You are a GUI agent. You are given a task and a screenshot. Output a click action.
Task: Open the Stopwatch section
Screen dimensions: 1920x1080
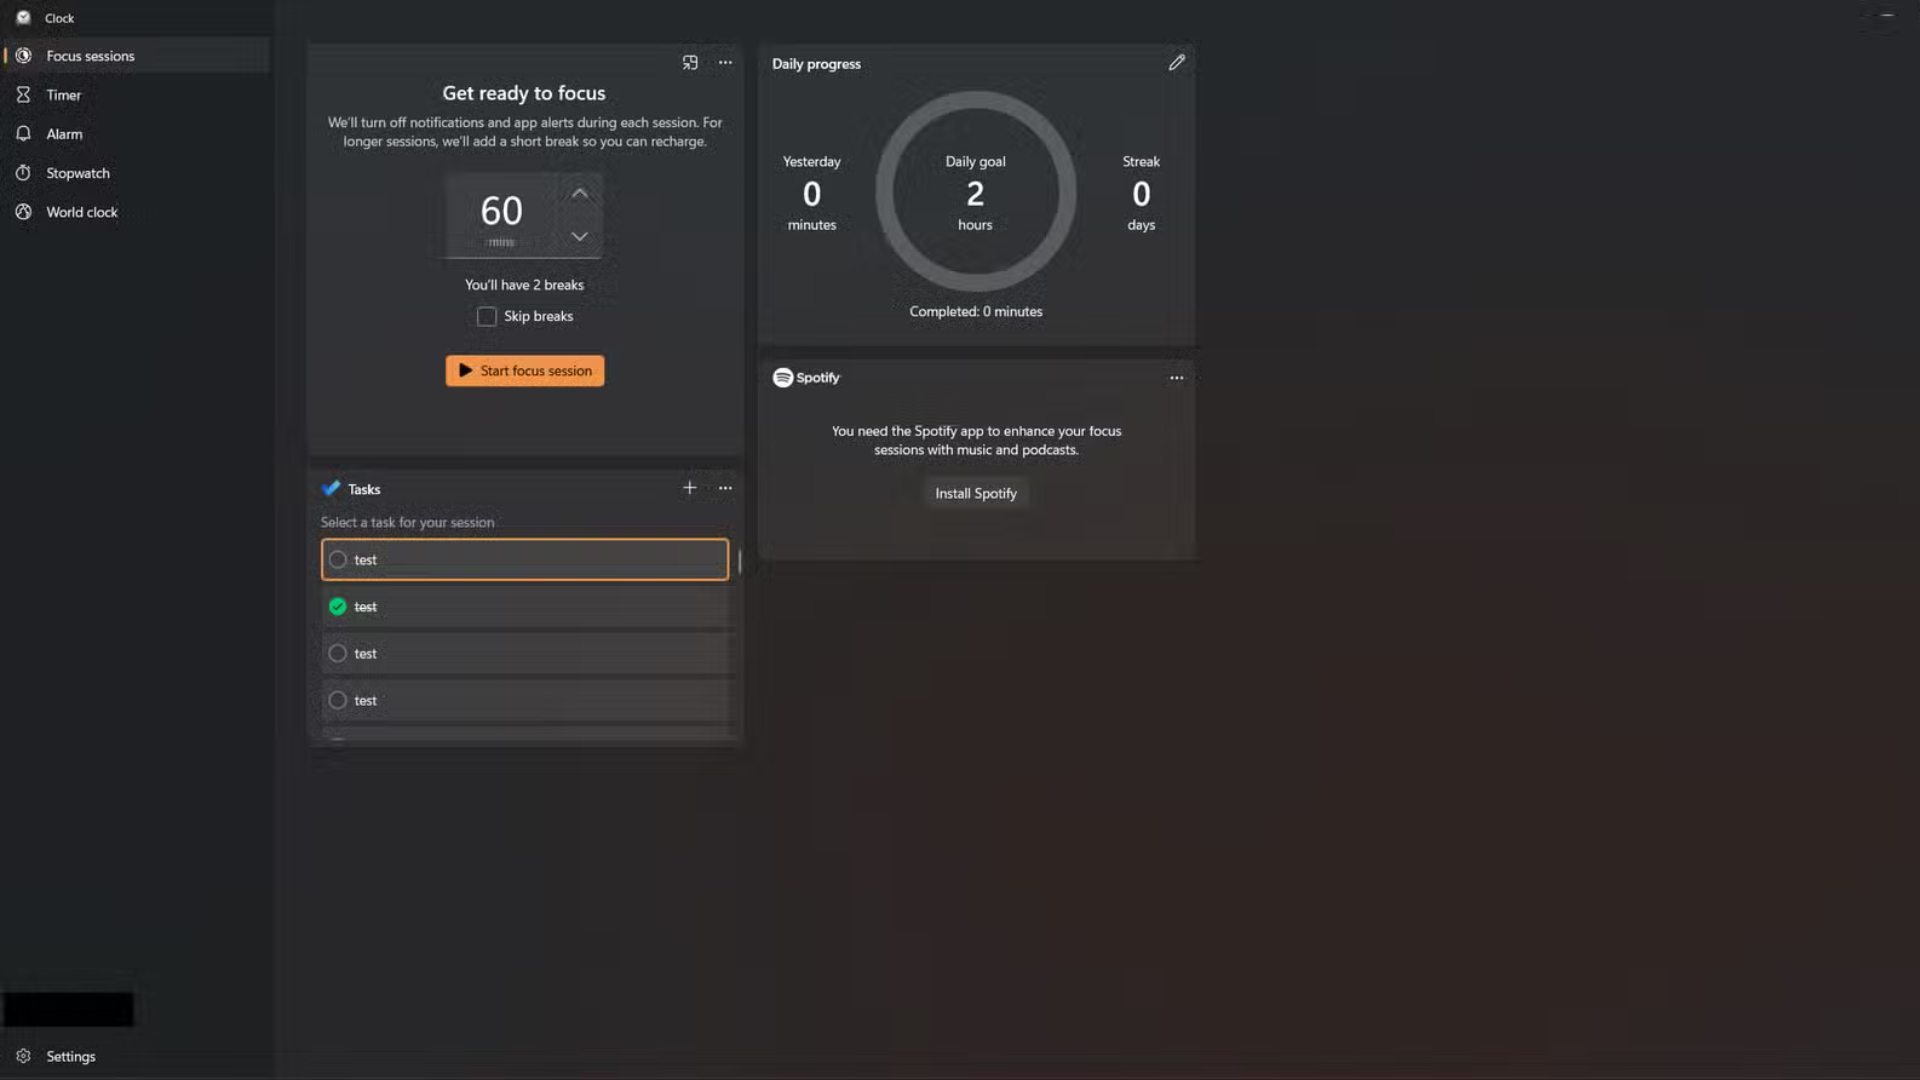(x=77, y=172)
